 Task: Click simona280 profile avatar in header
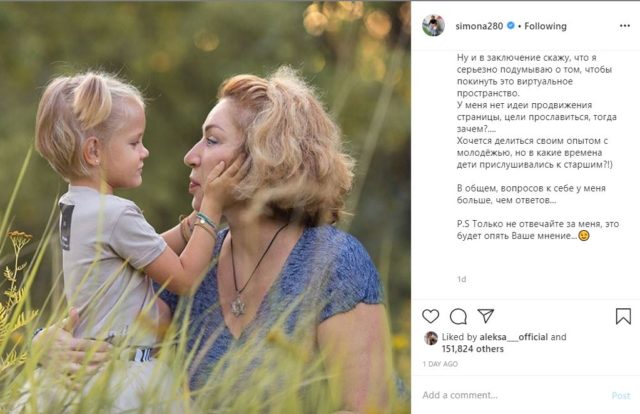tap(433, 26)
